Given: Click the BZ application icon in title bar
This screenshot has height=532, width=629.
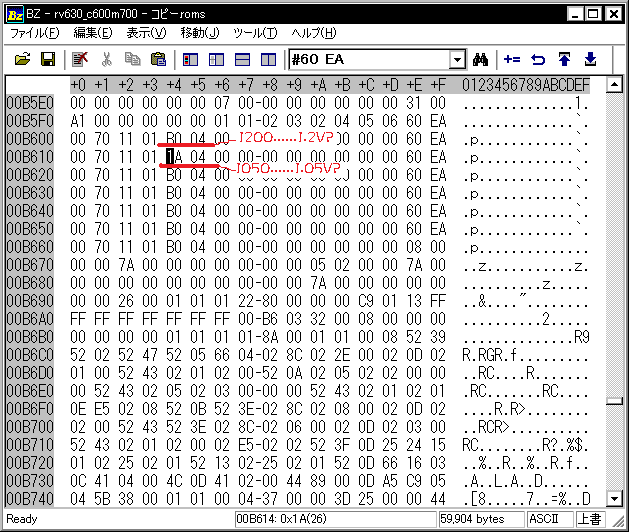Looking at the screenshot, I should [x=15, y=15].
